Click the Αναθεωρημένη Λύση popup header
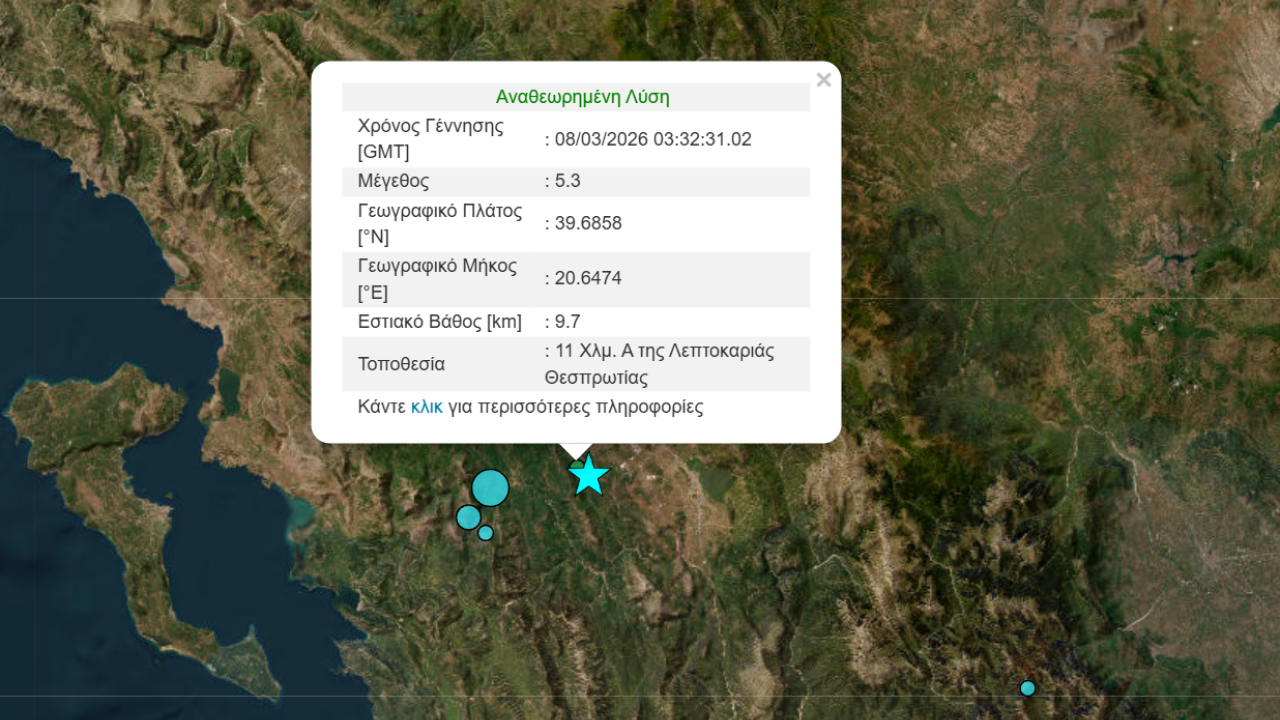This screenshot has width=1280, height=720. tap(582, 97)
